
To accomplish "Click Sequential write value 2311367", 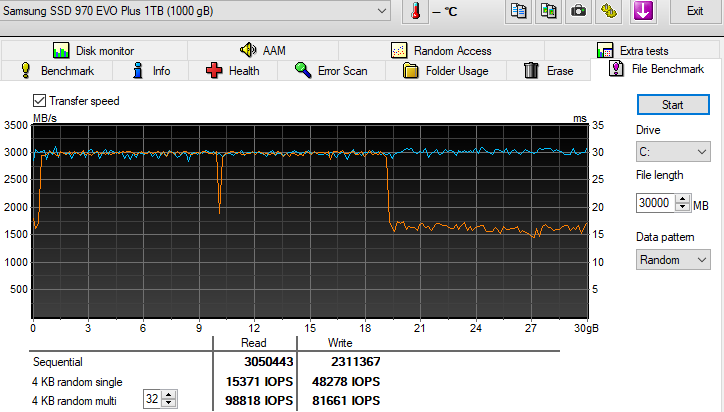I will 355,362.
